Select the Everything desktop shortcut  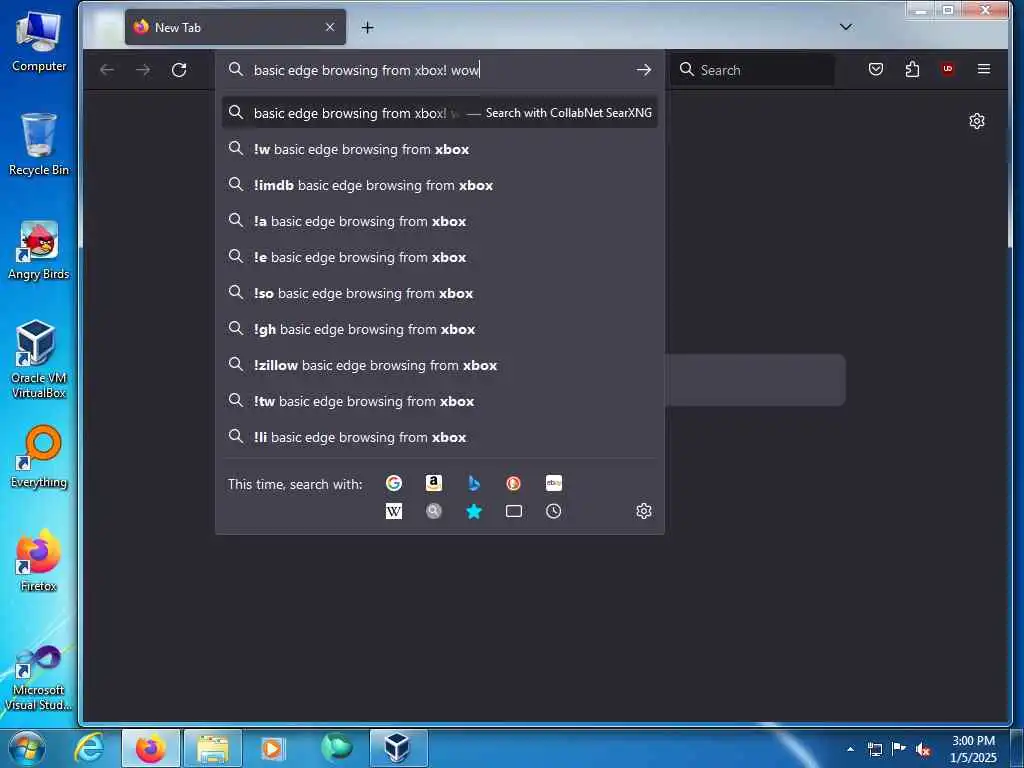click(x=39, y=456)
